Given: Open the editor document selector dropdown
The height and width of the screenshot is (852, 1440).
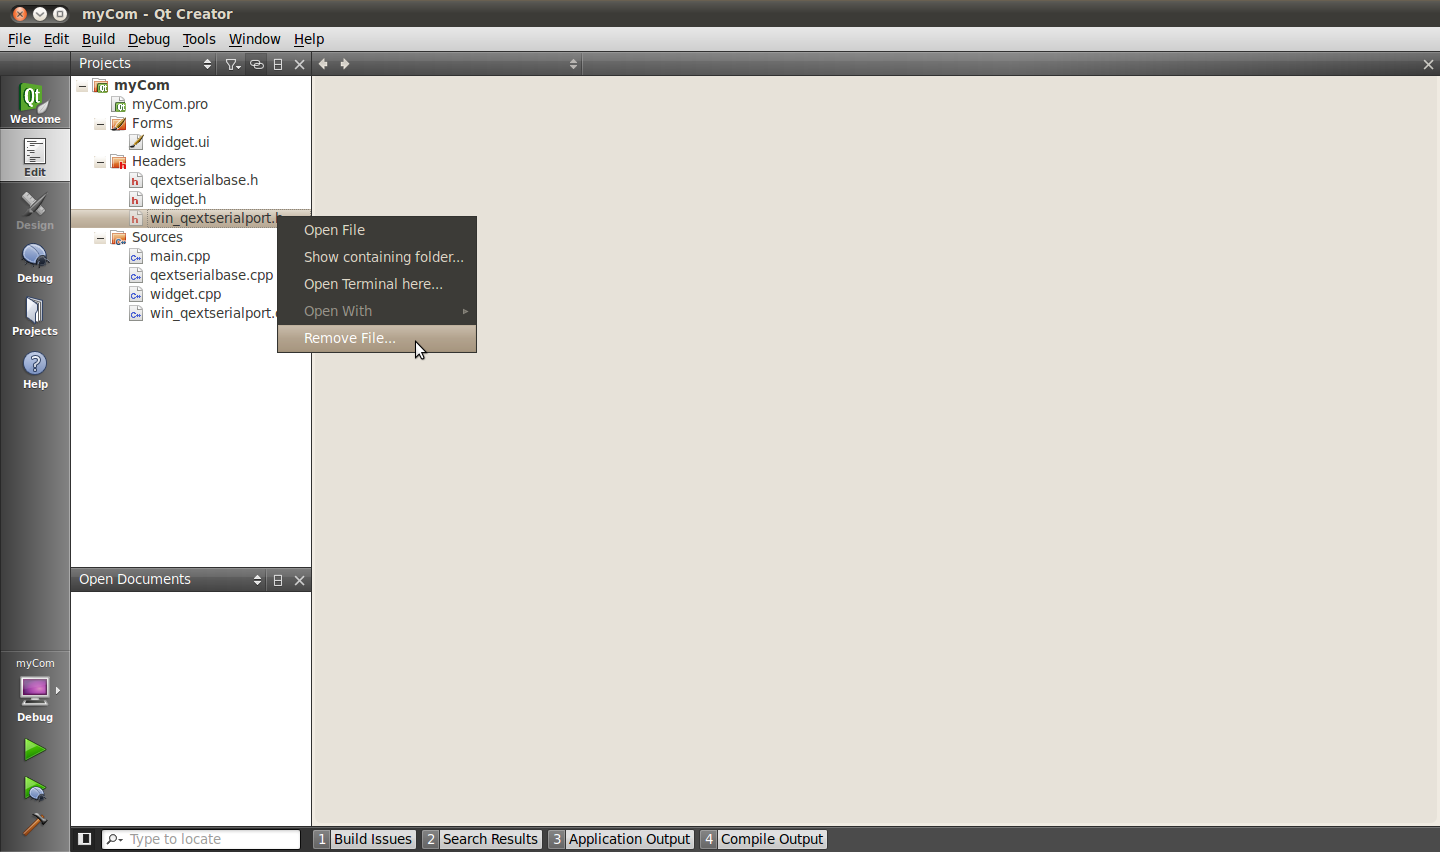Looking at the screenshot, I should pyautogui.click(x=468, y=64).
